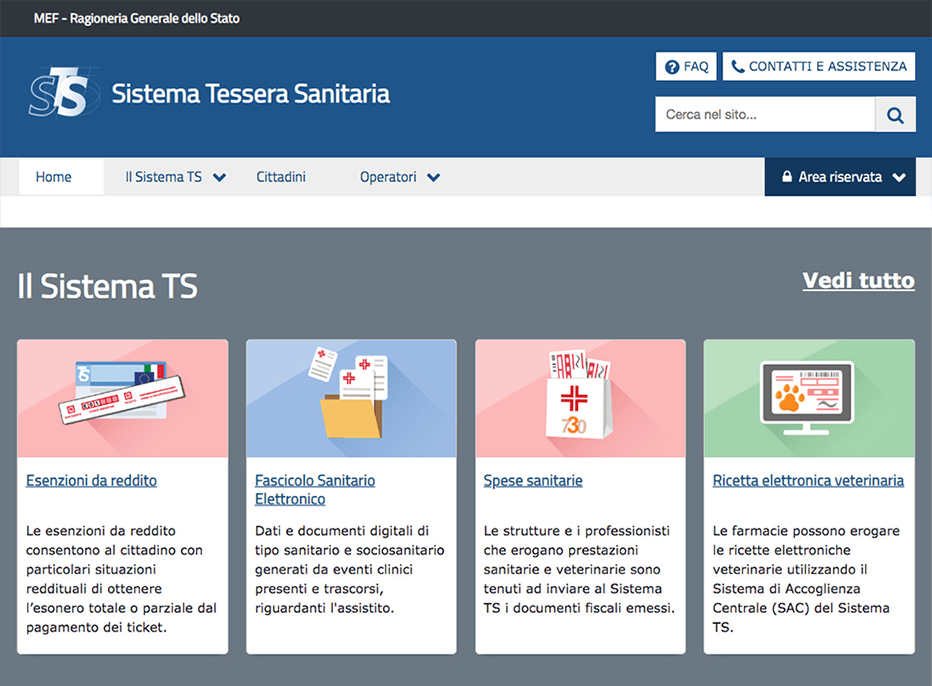Open the Esenzioni da reddito link
The height and width of the screenshot is (686, 932).
coord(91,481)
